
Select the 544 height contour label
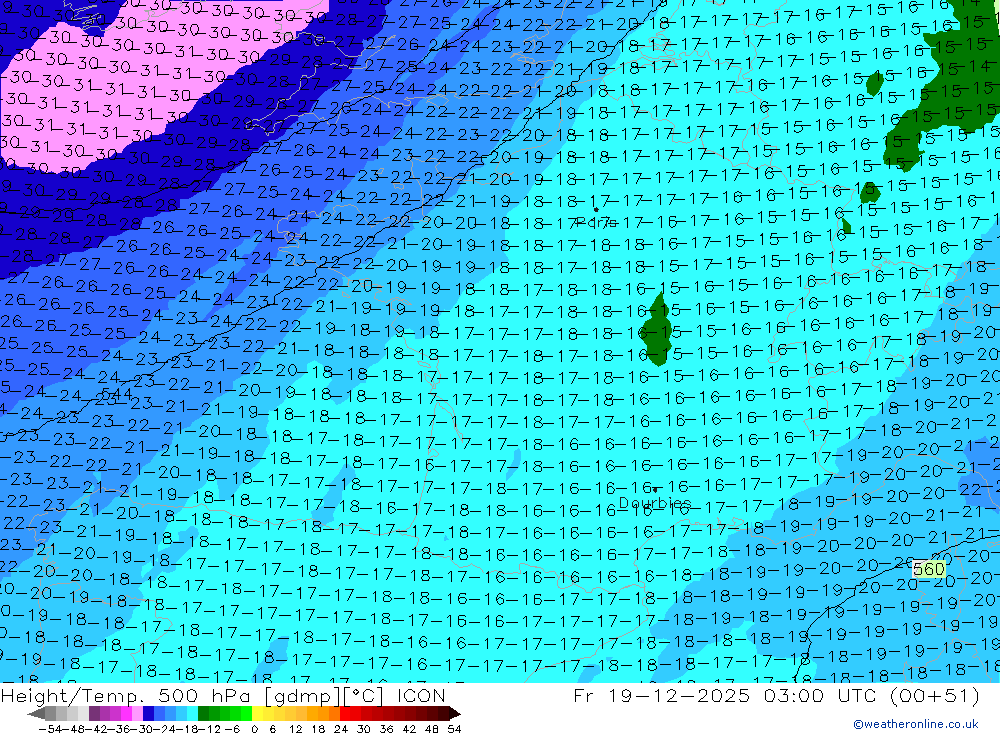coord(117,394)
